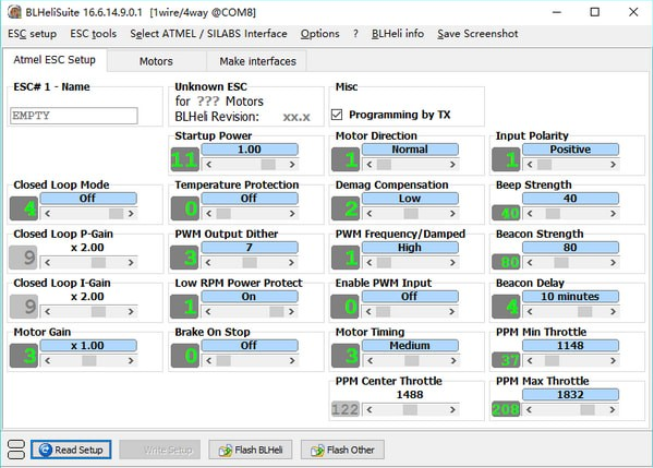Click the Beacon Delay slider thumb

click(x=585, y=311)
